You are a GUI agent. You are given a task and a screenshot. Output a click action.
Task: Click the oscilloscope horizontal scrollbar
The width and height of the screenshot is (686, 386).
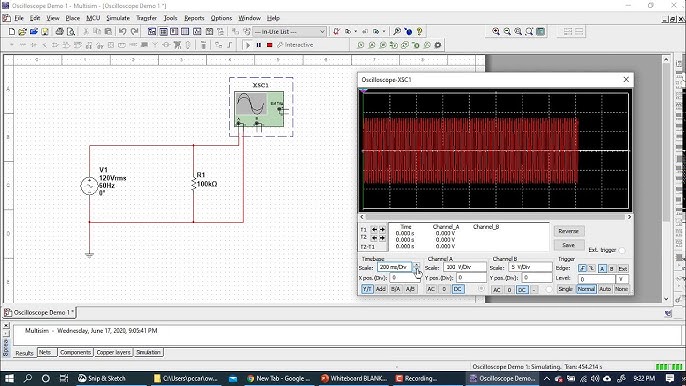point(495,217)
